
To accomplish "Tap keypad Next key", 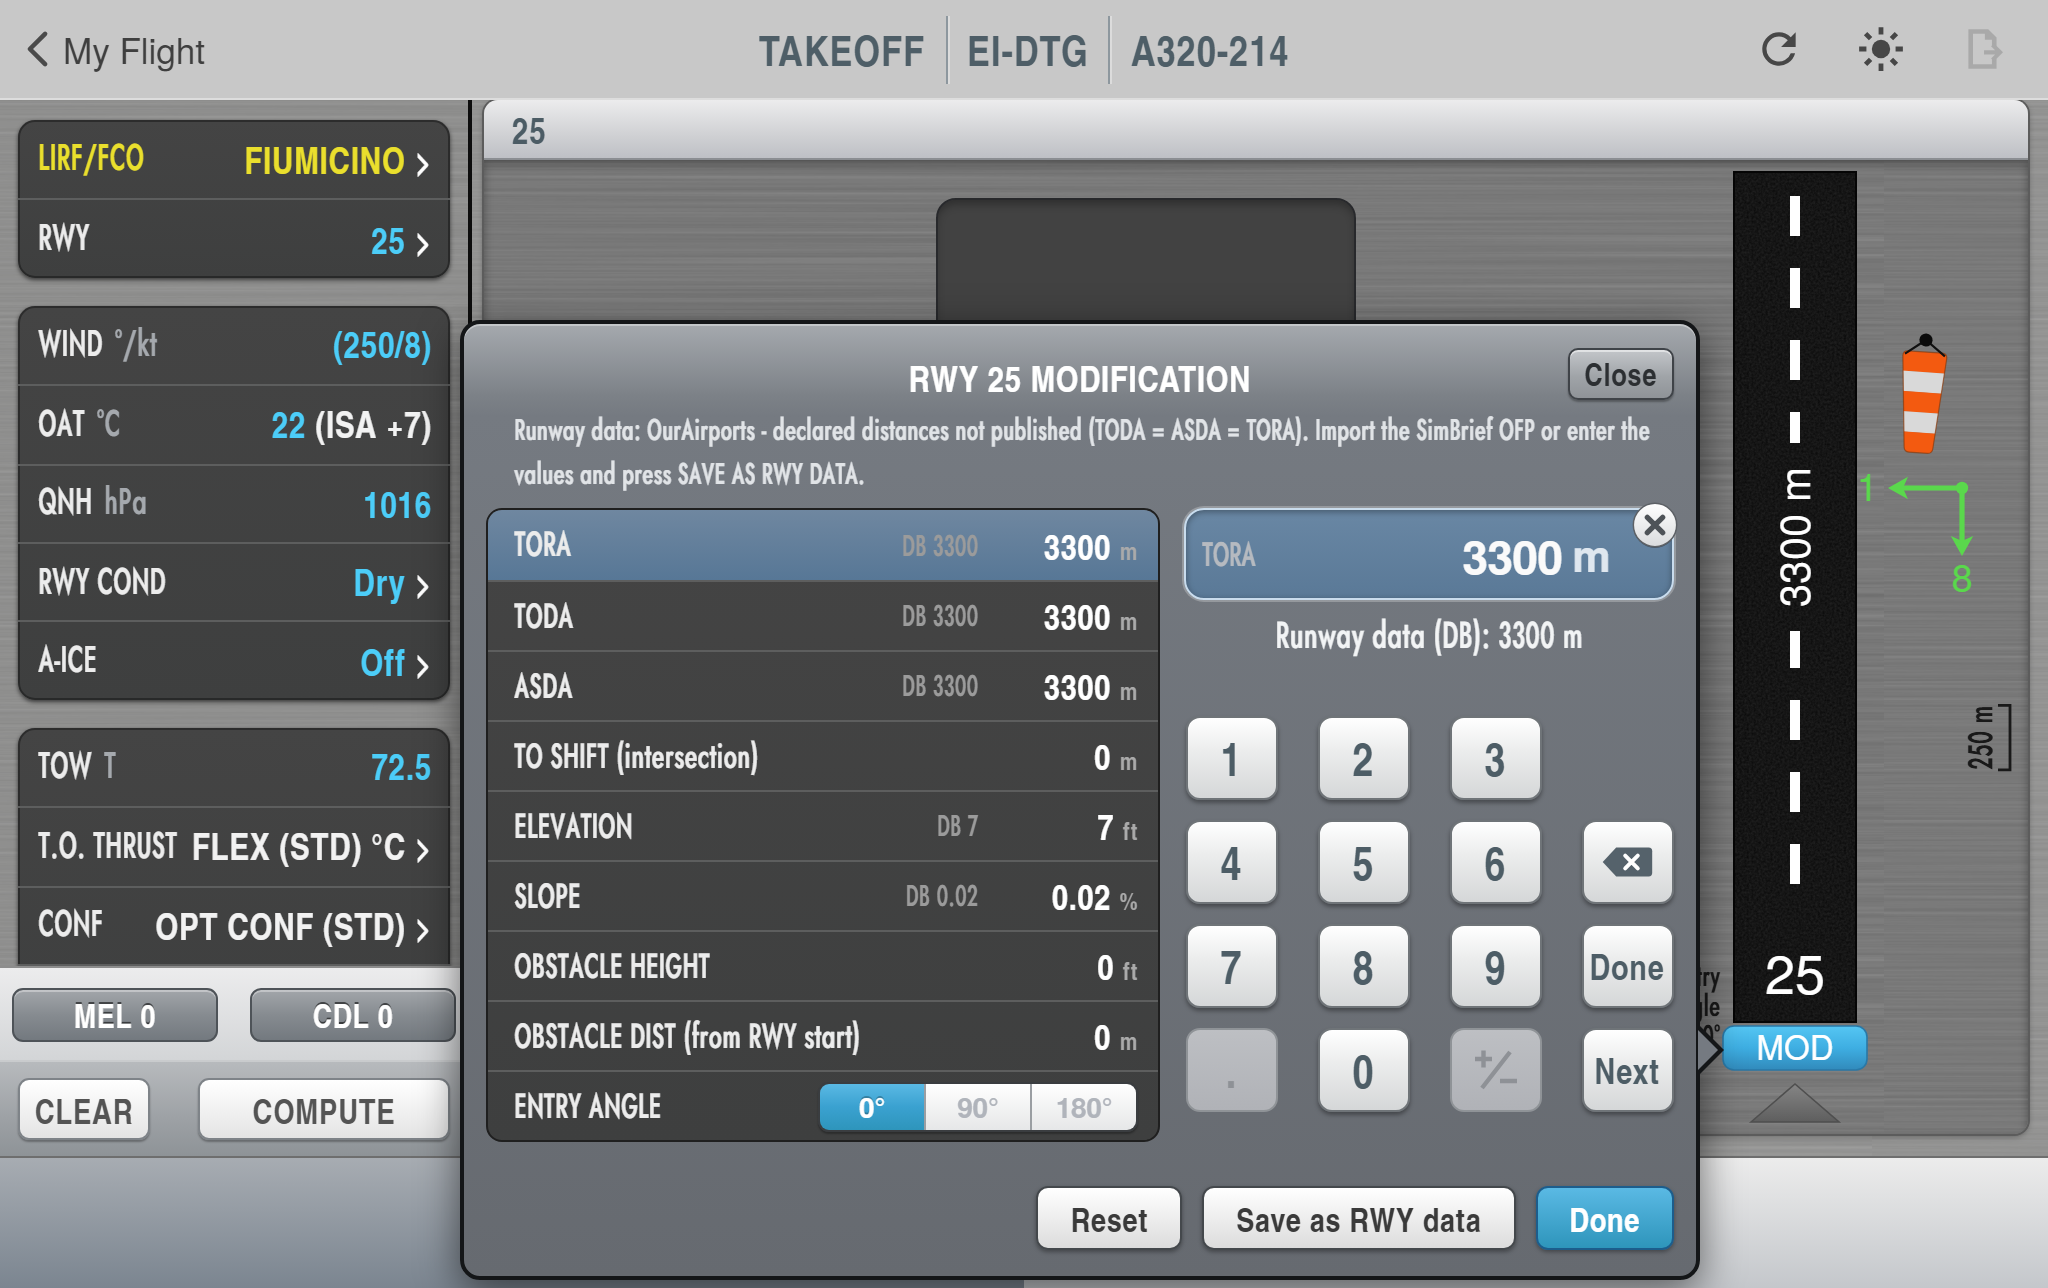I will point(1627,1070).
